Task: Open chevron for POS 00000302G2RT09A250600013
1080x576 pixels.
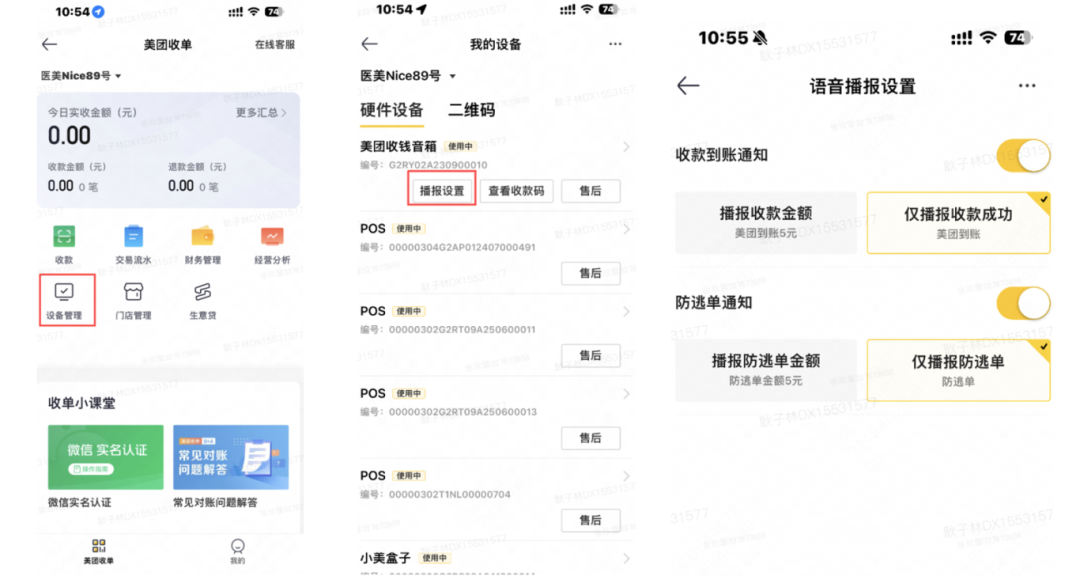Action: (626, 393)
